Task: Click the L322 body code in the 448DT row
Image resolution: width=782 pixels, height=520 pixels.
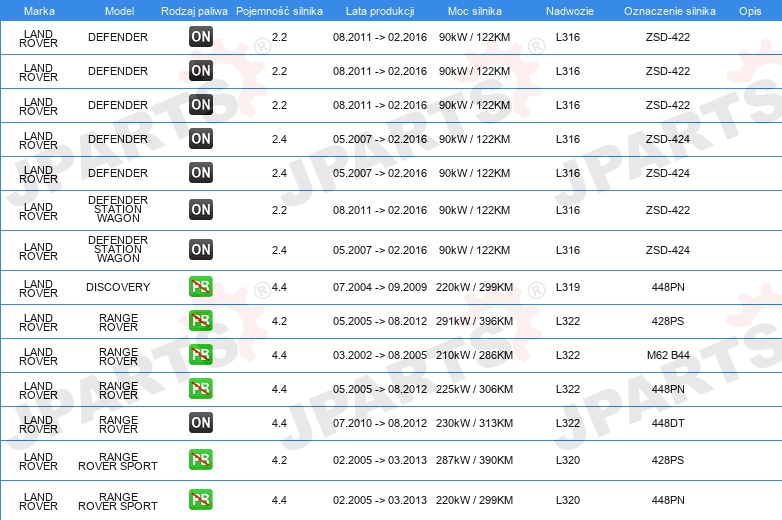Action: click(x=568, y=423)
